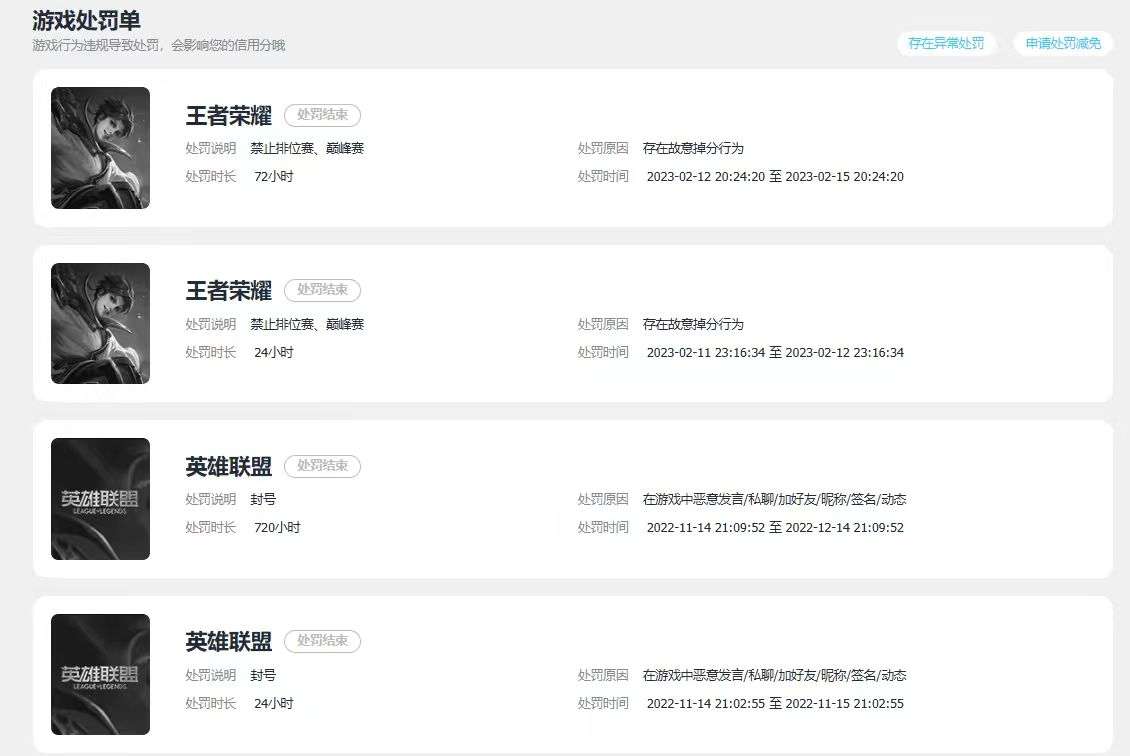This screenshot has width=1130, height=756.
Task: Open the 王者荣耀 thumbnail on the 72小时 card
Action: point(100,148)
